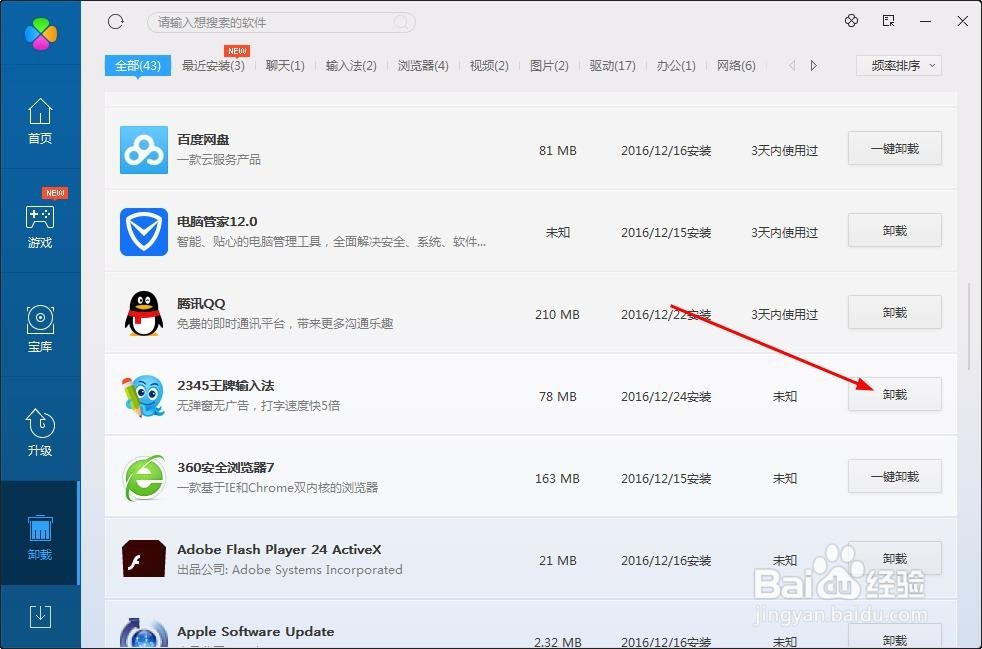
Task: Open the download manager icon at sidebar bottom
Action: (40, 617)
